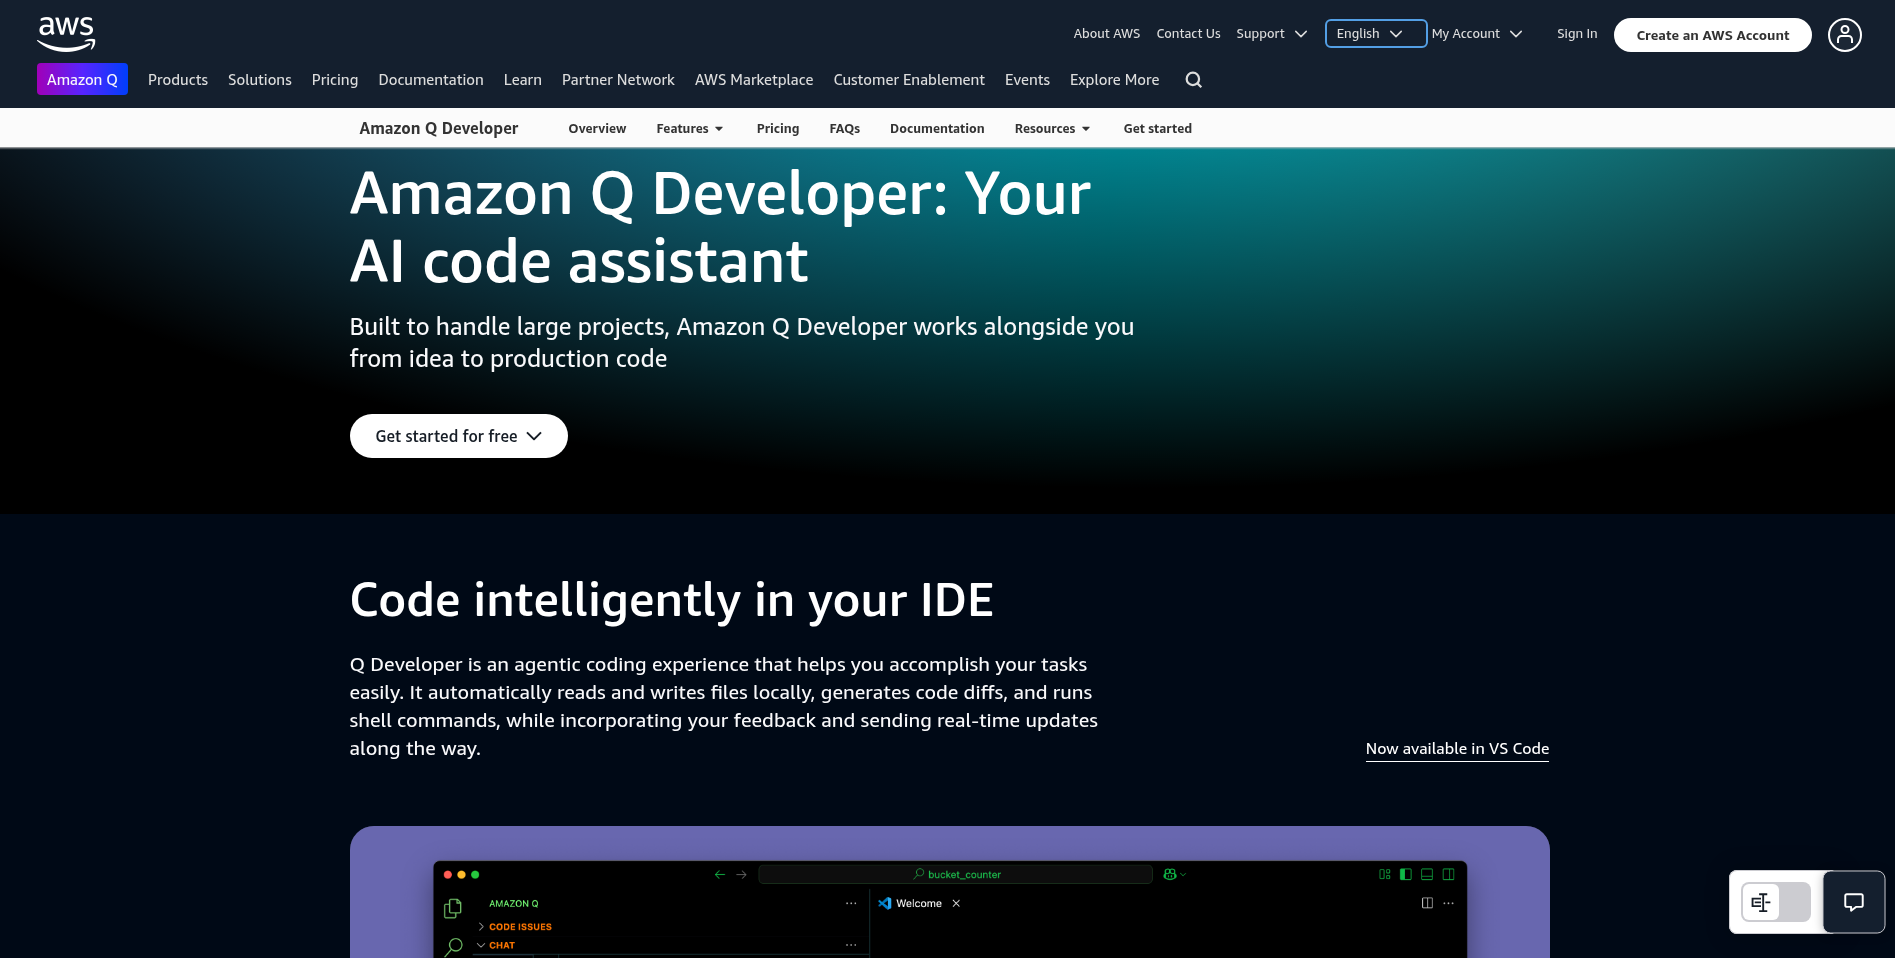The height and width of the screenshot is (958, 1895).
Task: Click the AWS logo
Action: pyautogui.click(x=66, y=33)
